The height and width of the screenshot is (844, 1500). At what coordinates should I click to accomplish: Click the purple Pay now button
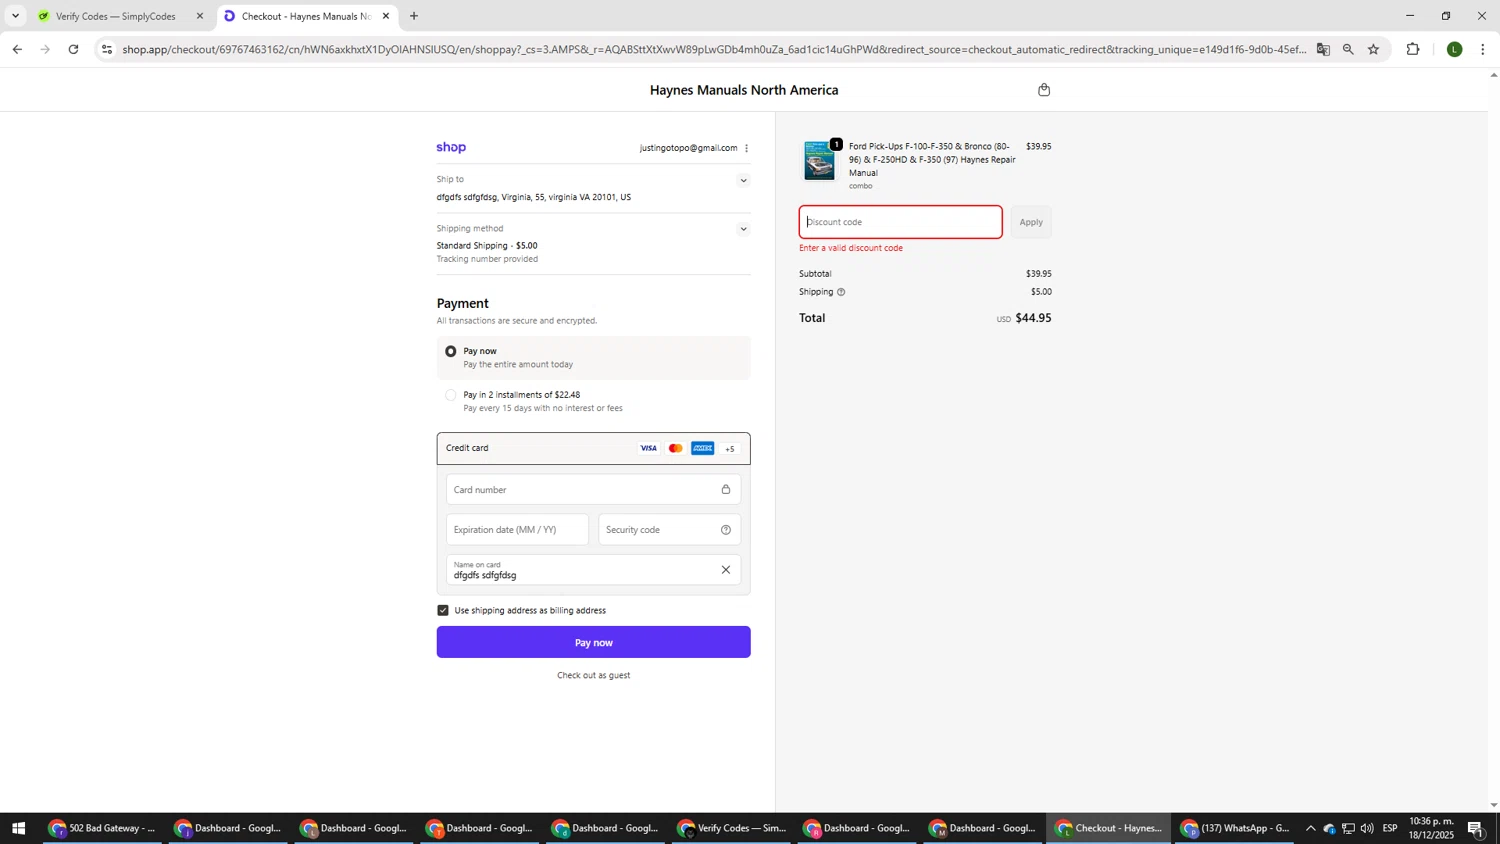coord(593,642)
